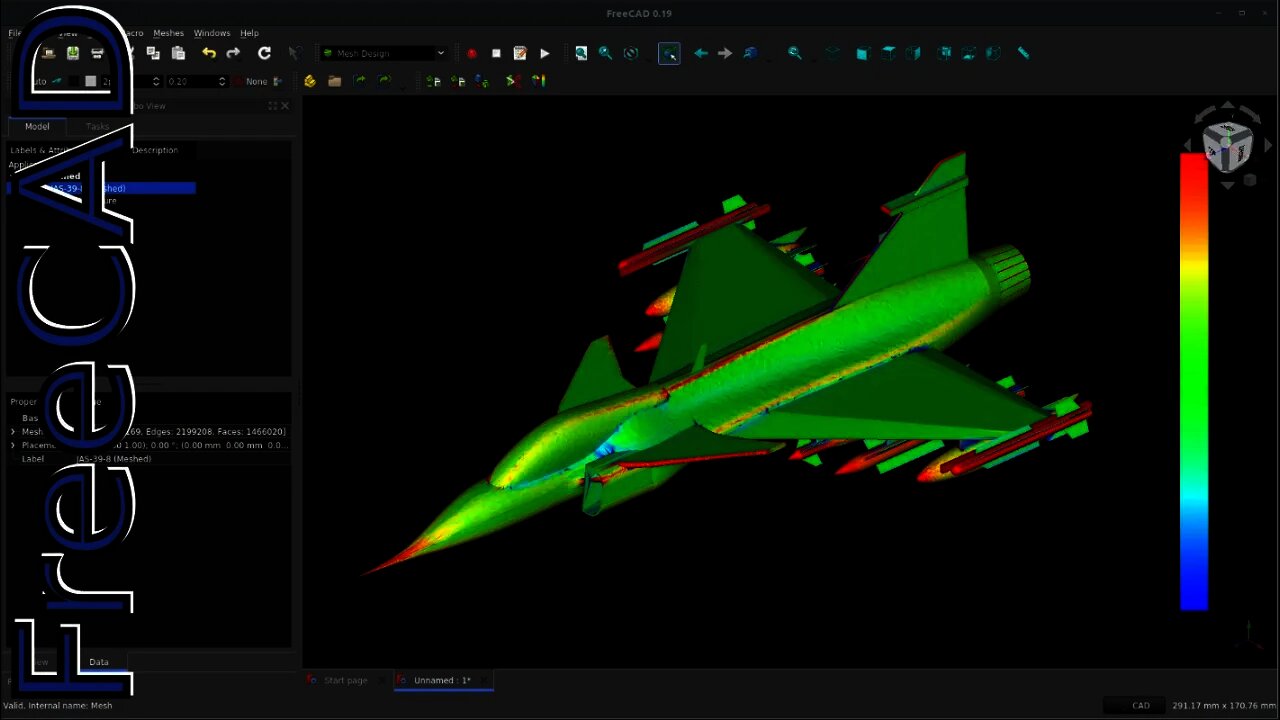
Task: Set top view cube icon
Action: [x=888, y=53]
